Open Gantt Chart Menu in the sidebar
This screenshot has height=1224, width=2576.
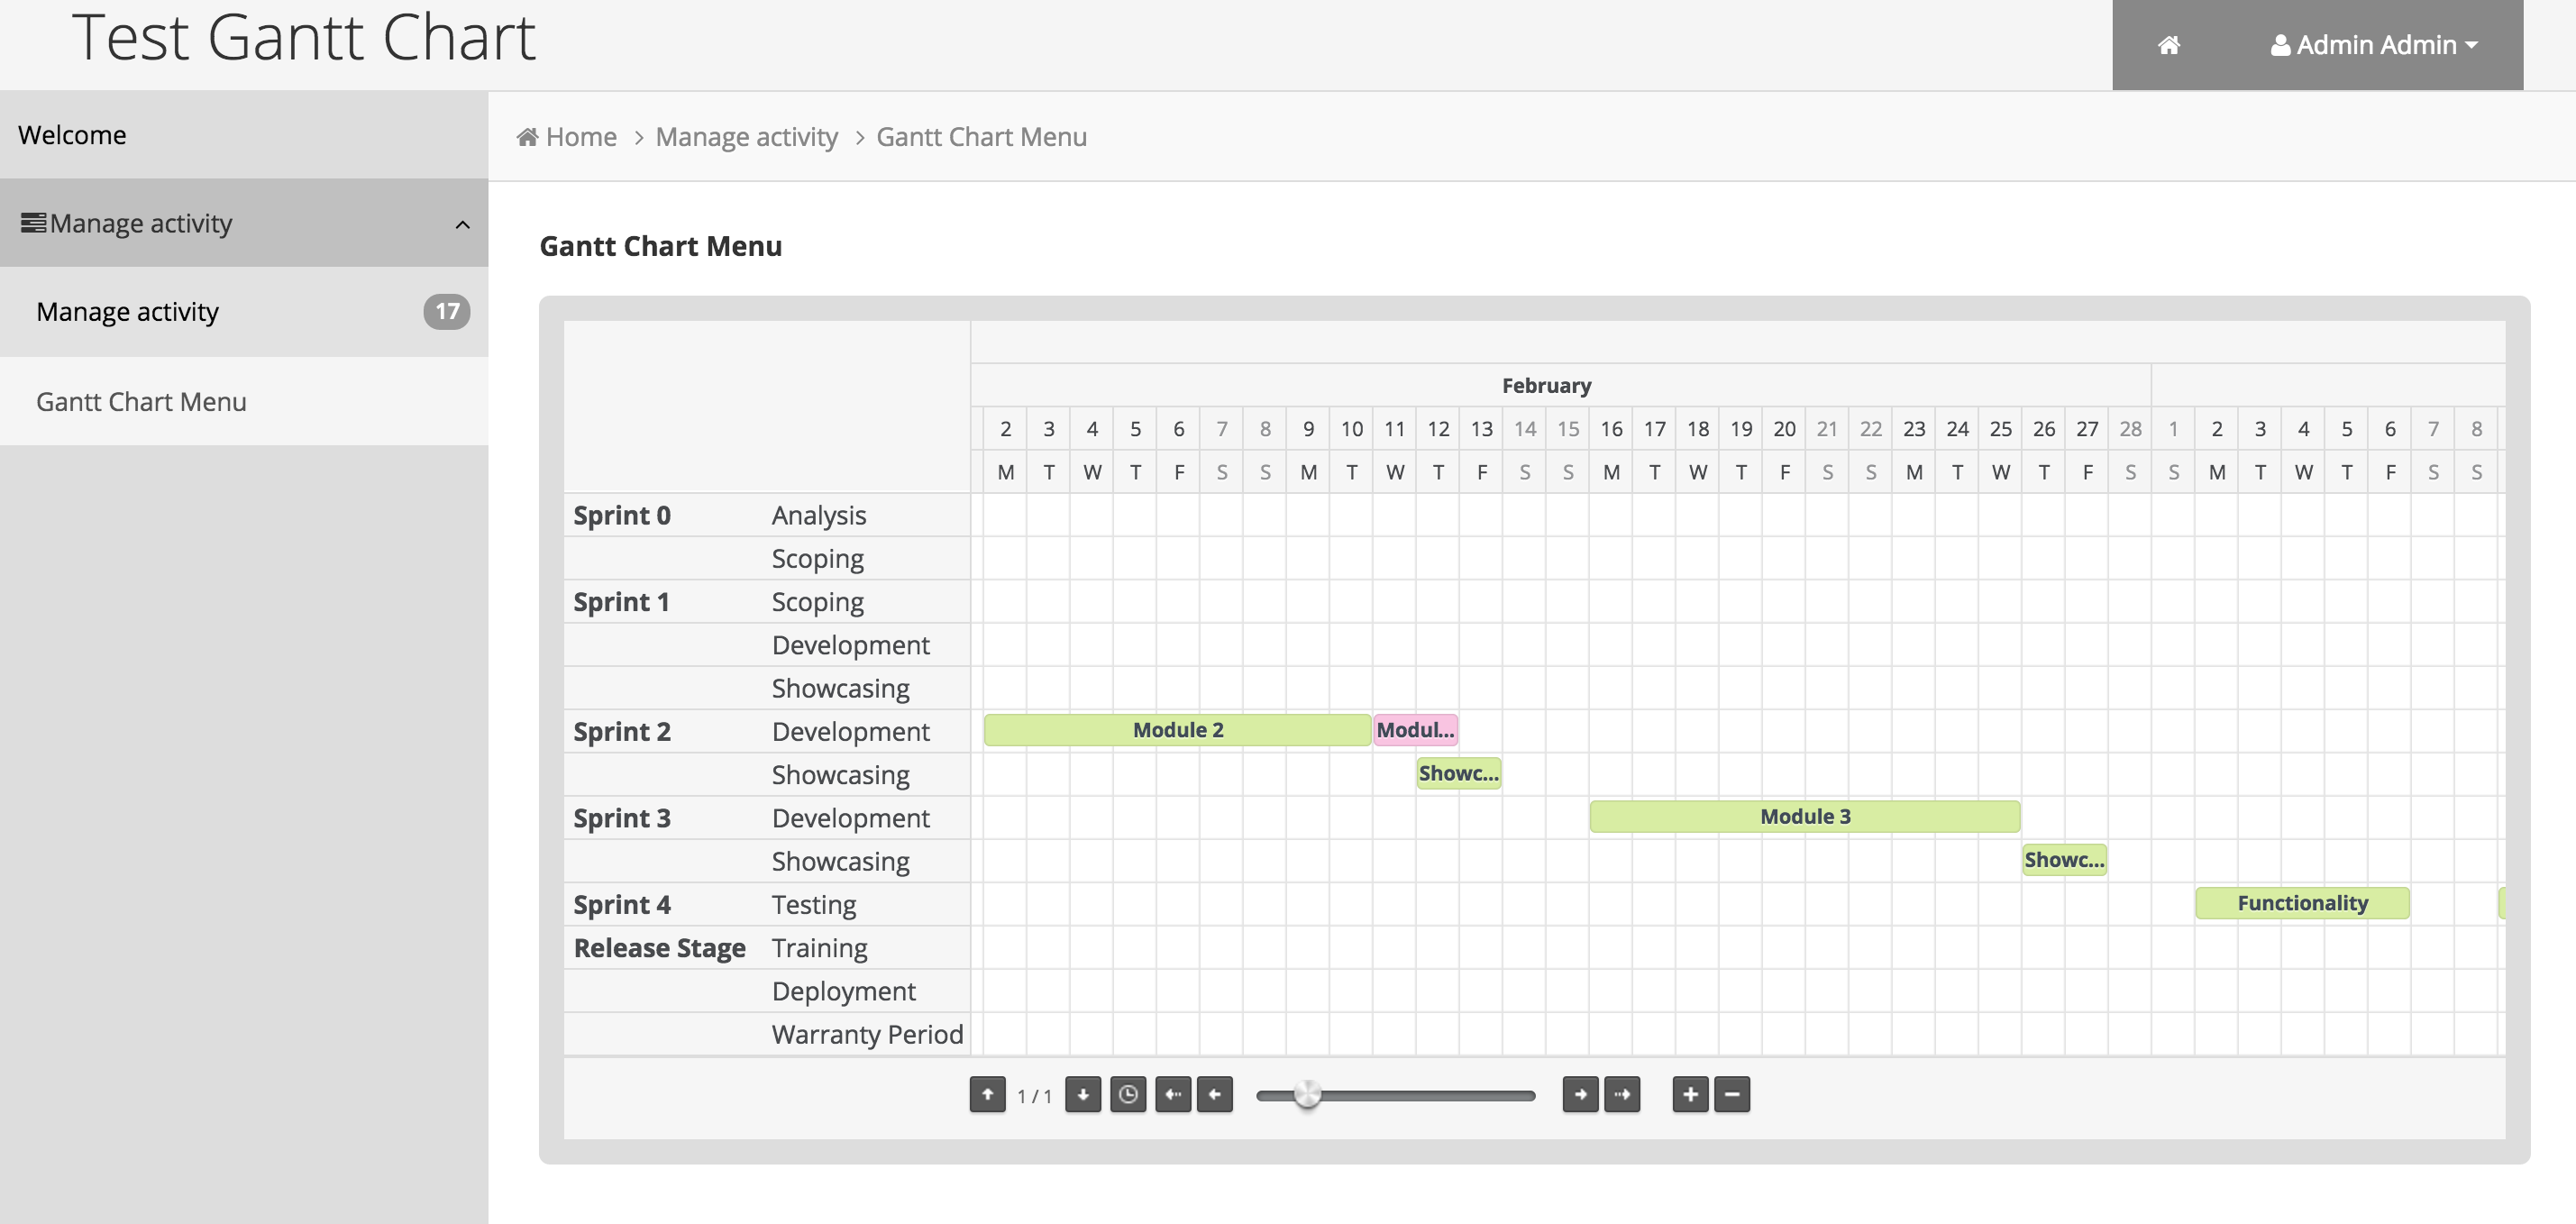141,402
